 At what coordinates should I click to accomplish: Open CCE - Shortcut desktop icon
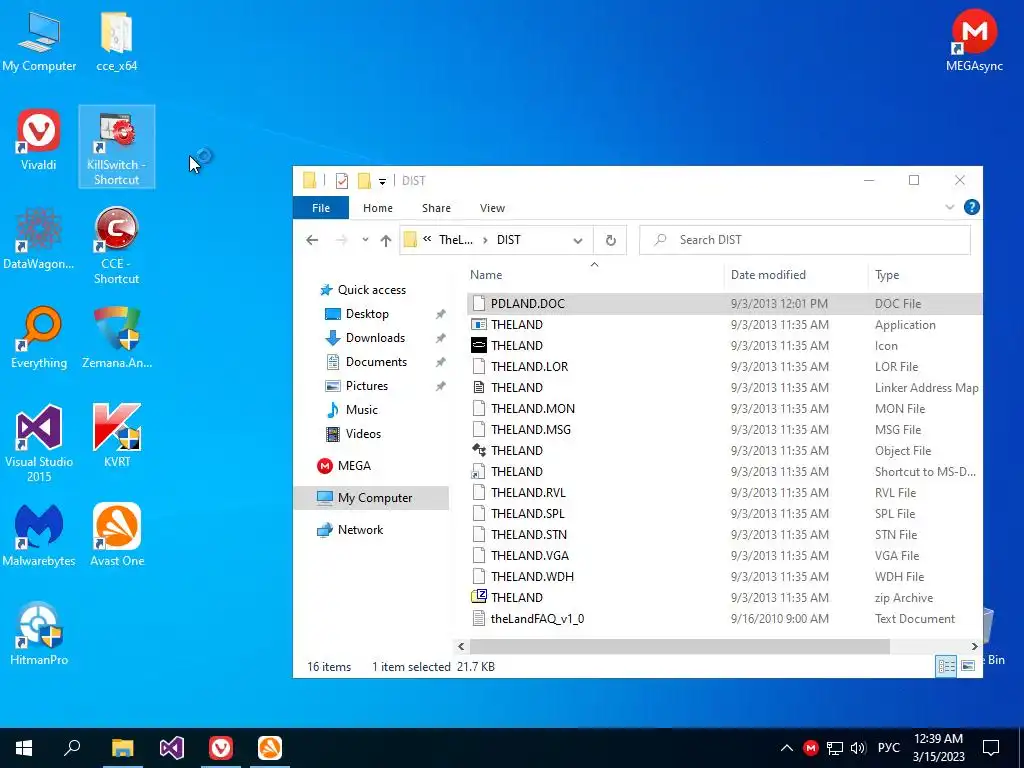pyautogui.click(x=117, y=246)
